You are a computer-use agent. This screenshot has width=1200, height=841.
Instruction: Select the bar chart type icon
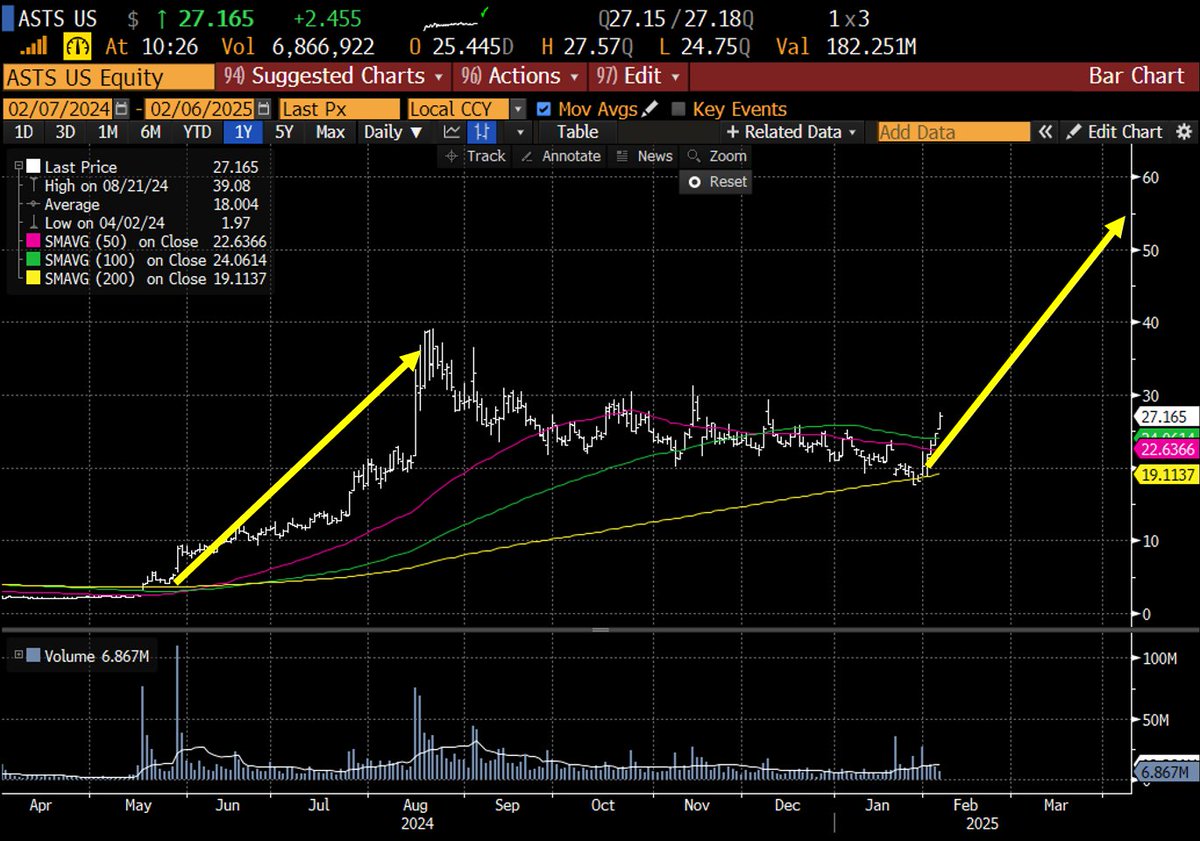tap(484, 132)
